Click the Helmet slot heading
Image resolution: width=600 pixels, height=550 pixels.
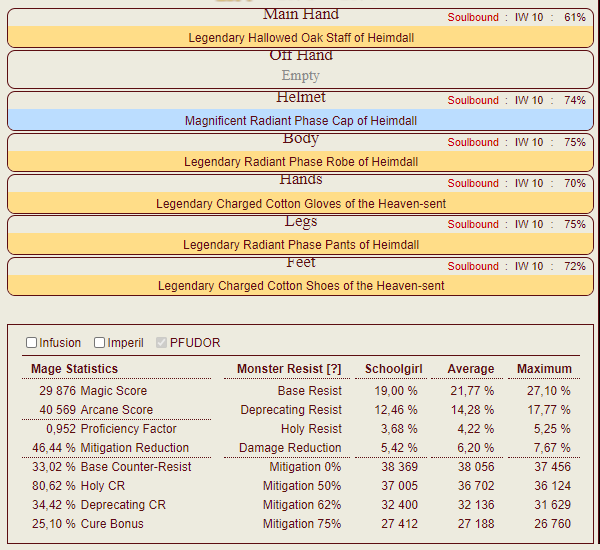coord(301,97)
